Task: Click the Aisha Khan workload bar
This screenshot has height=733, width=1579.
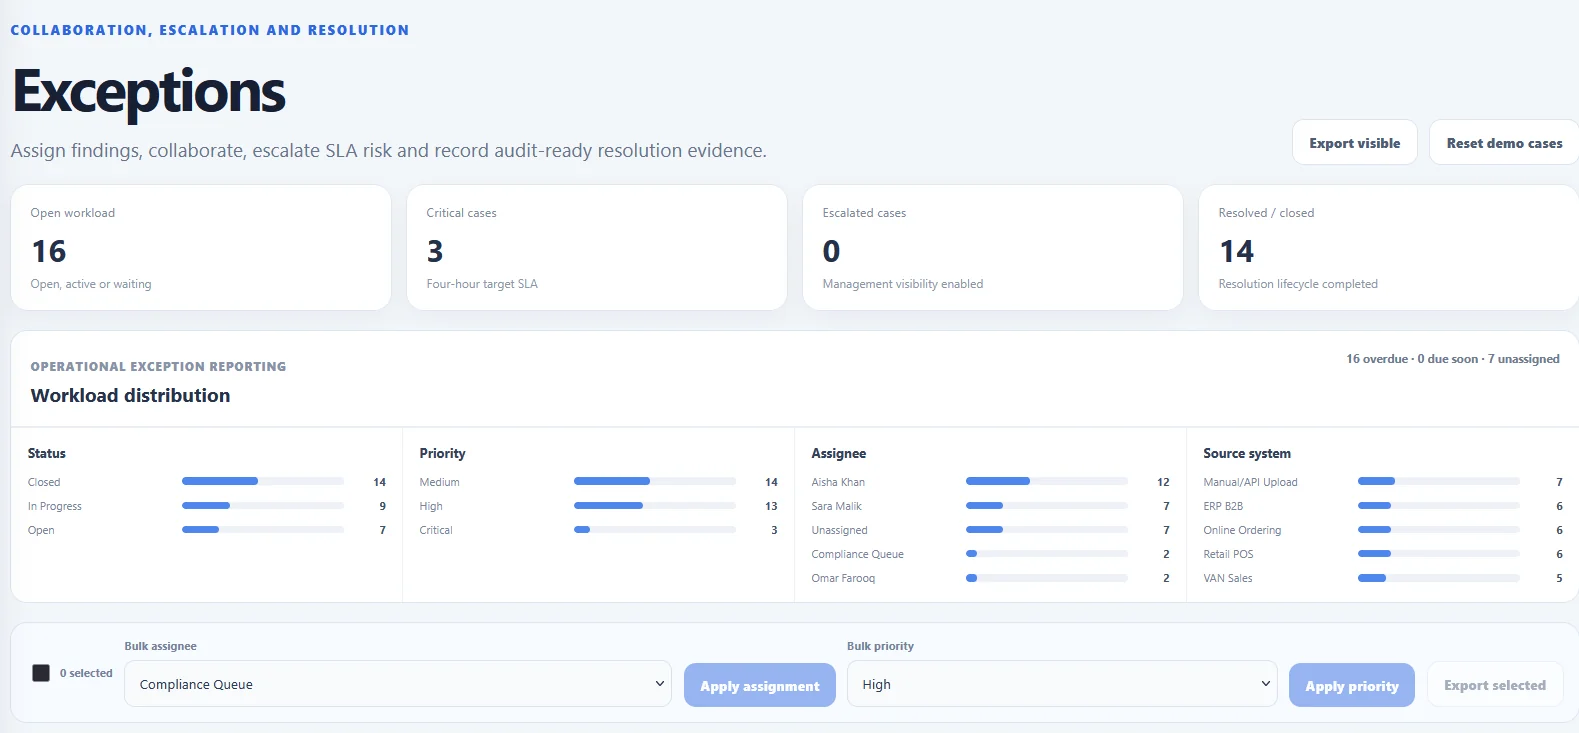Action: [x=1047, y=481]
